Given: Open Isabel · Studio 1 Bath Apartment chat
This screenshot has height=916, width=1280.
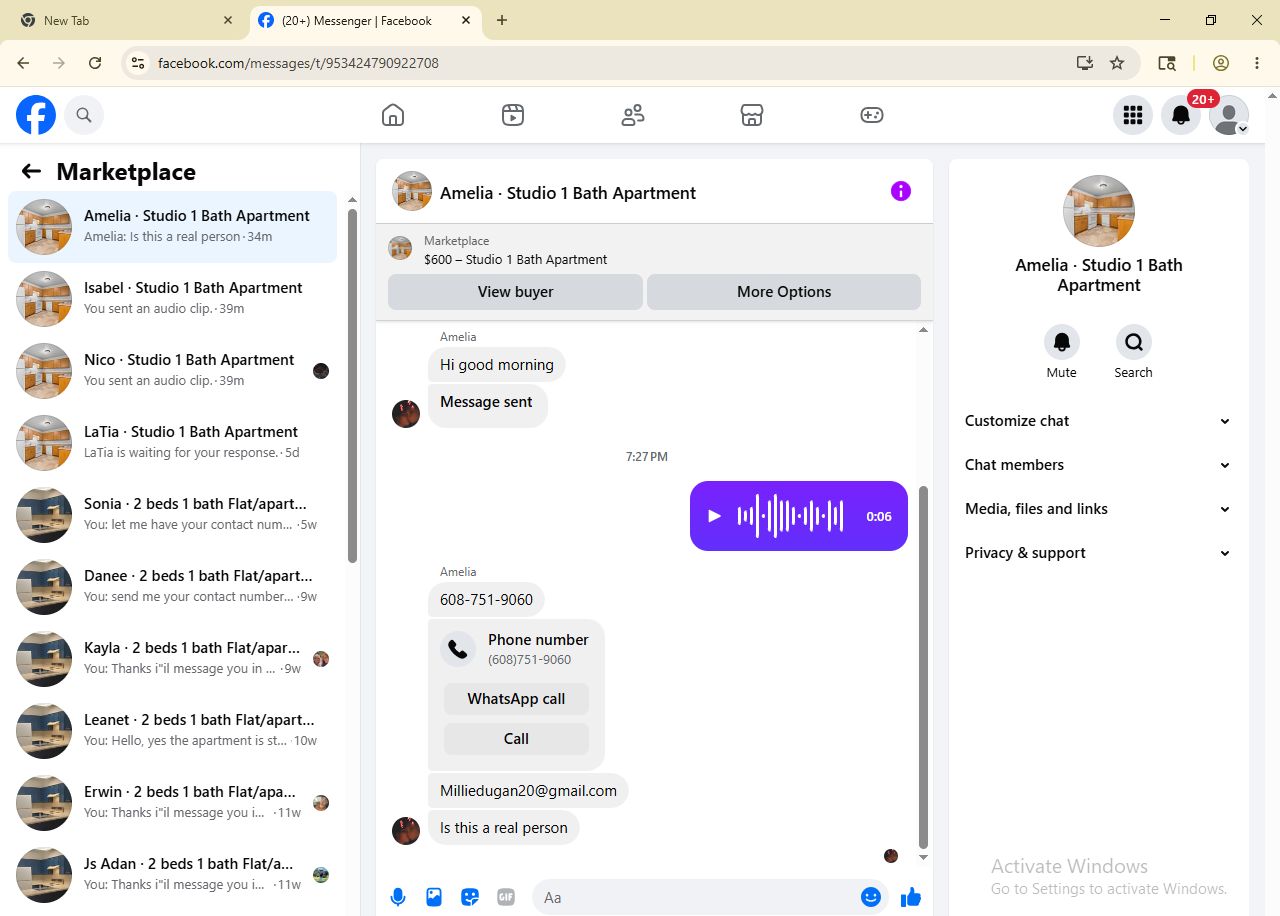Looking at the screenshot, I should click(x=173, y=299).
